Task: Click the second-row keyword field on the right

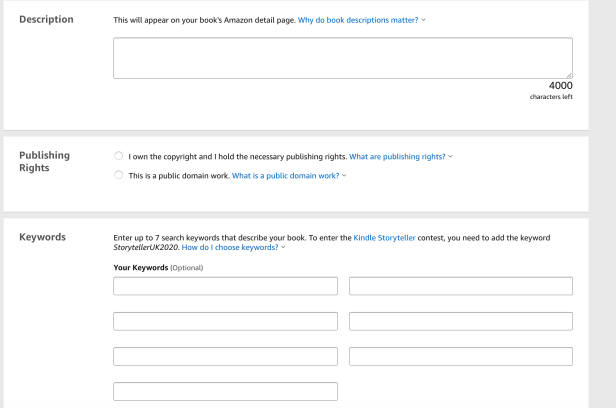Action: pyautogui.click(x=461, y=321)
